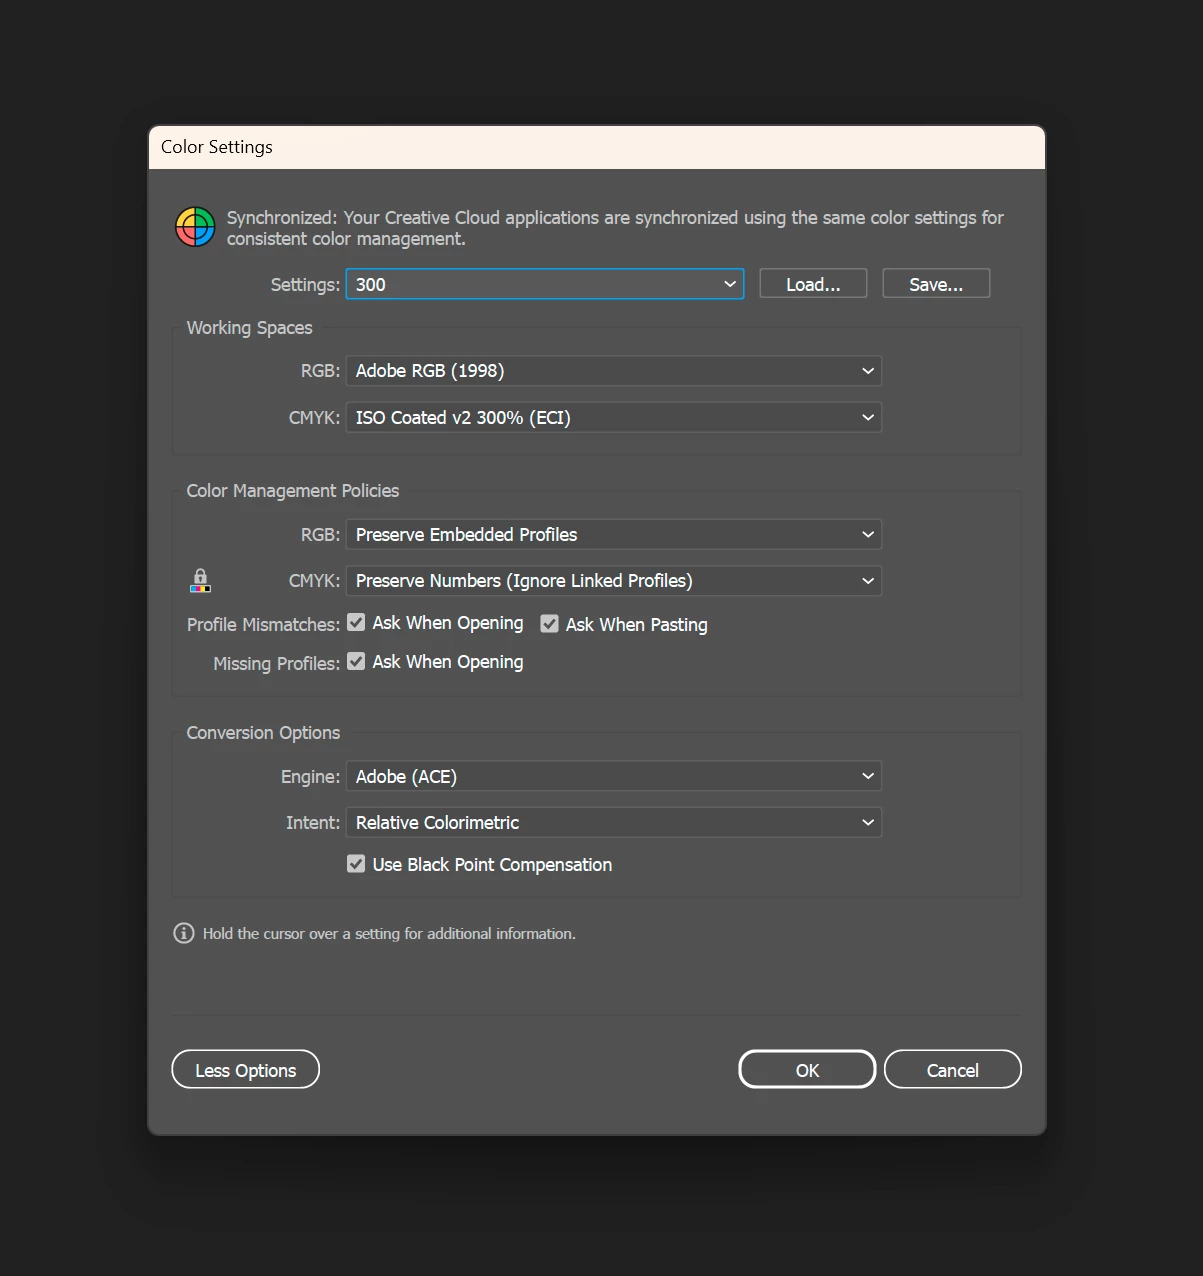Open the Engine dropdown Adobe (ACE)
This screenshot has width=1203, height=1276.
(x=614, y=777)
